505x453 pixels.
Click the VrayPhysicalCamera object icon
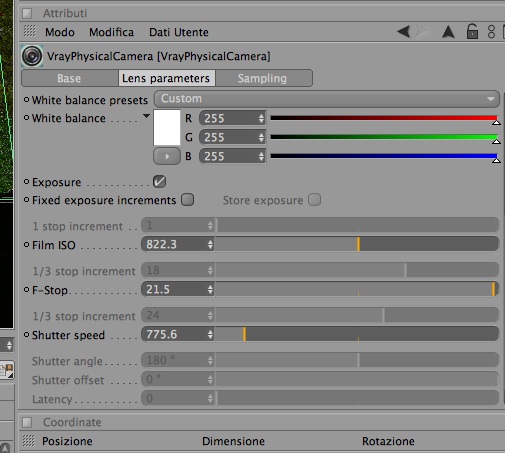(x=32, y=56)
